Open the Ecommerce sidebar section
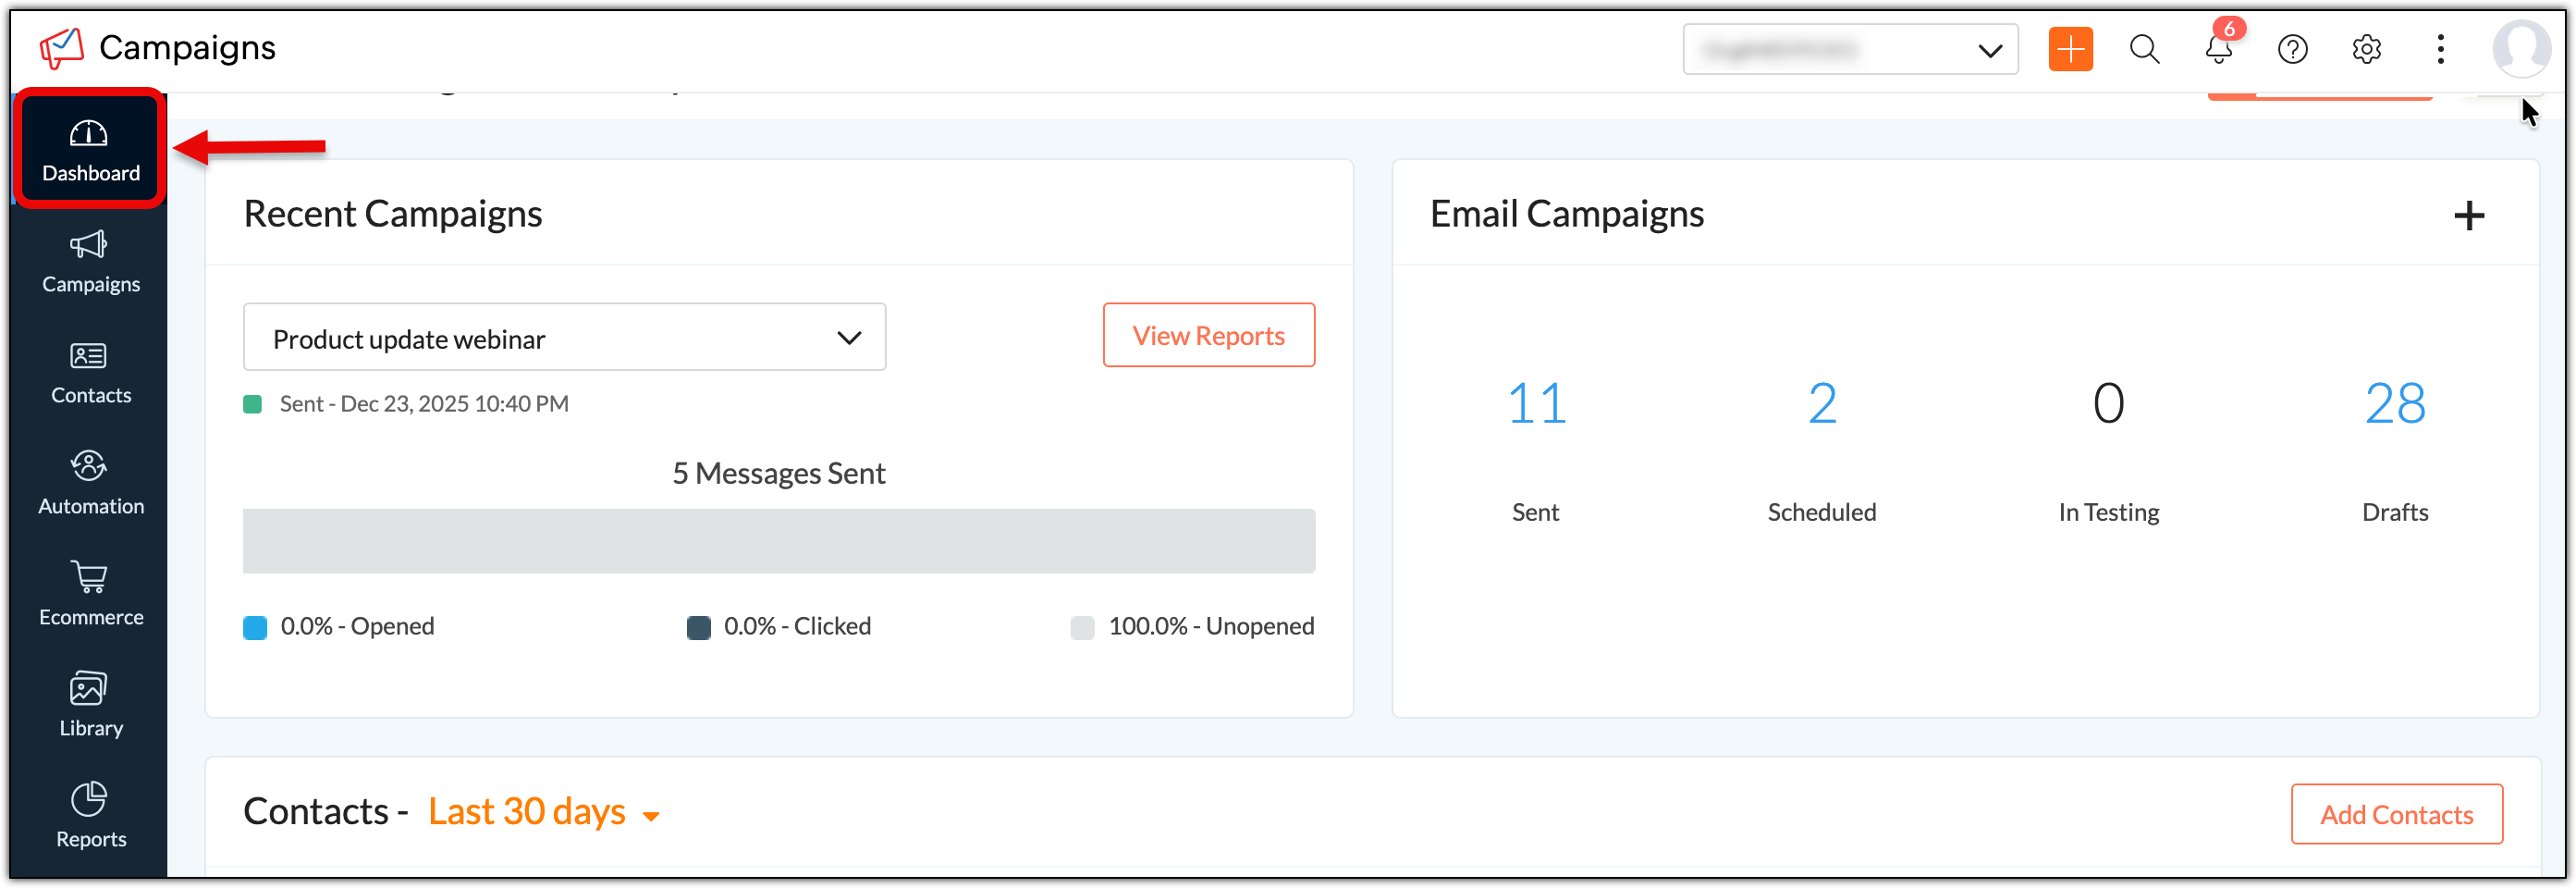The height and width of the screenshot is (888, 2576). pyautogui.click(x=90, y=595)
